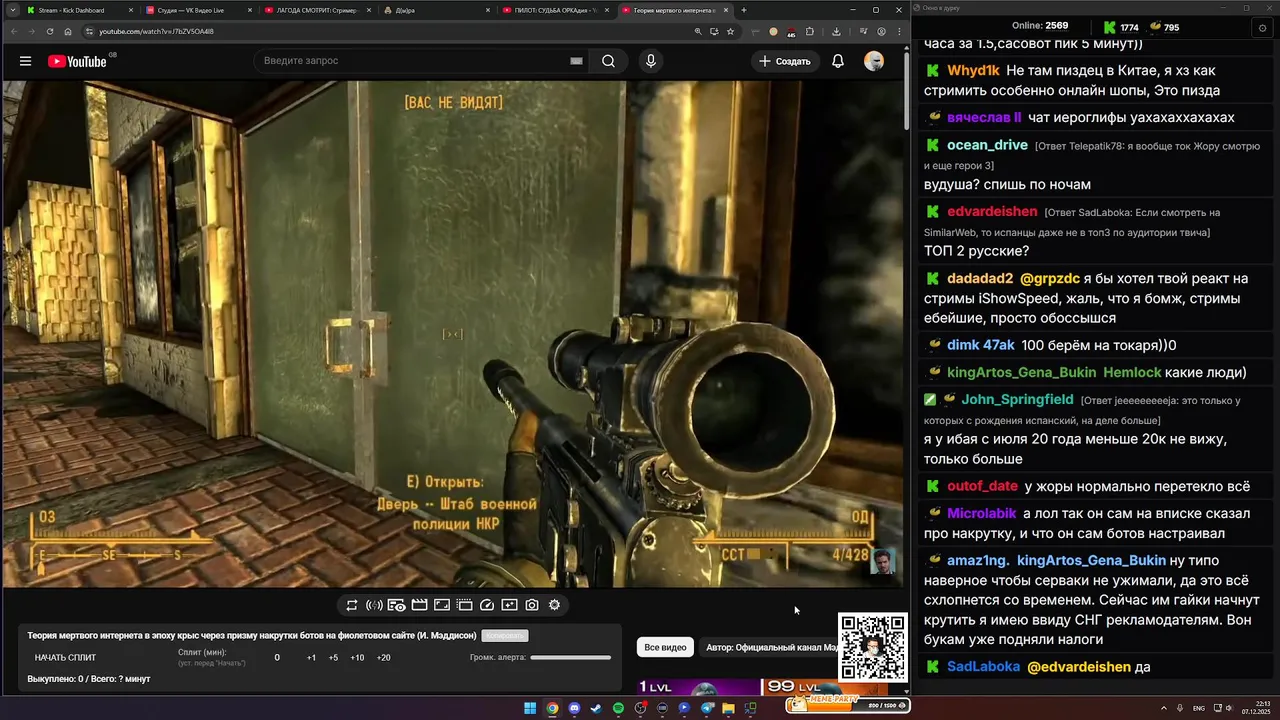Click the card-with-eye icon in toolbar

(397, 605)
